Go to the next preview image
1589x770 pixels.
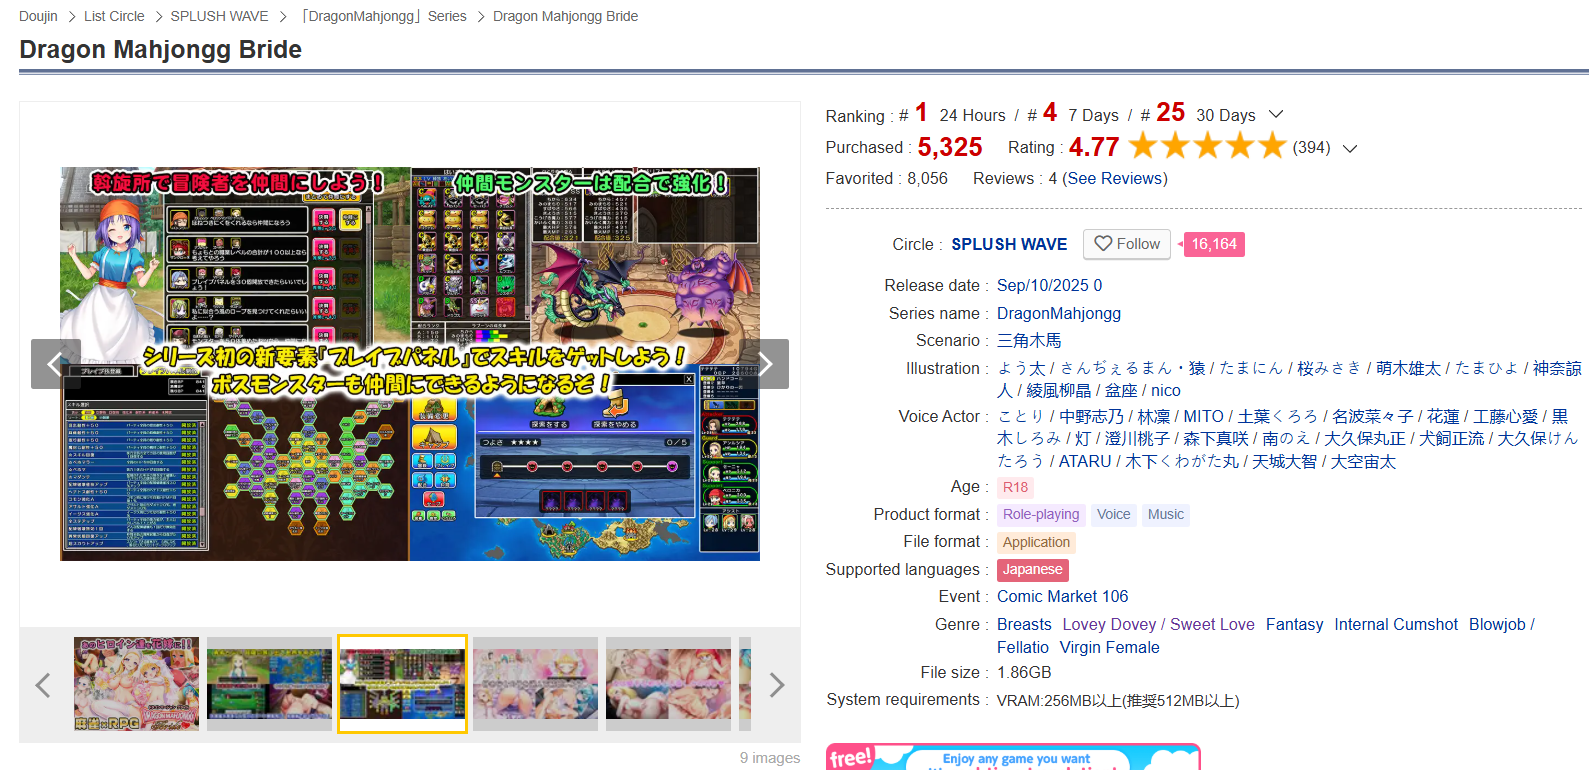(764, 364)
